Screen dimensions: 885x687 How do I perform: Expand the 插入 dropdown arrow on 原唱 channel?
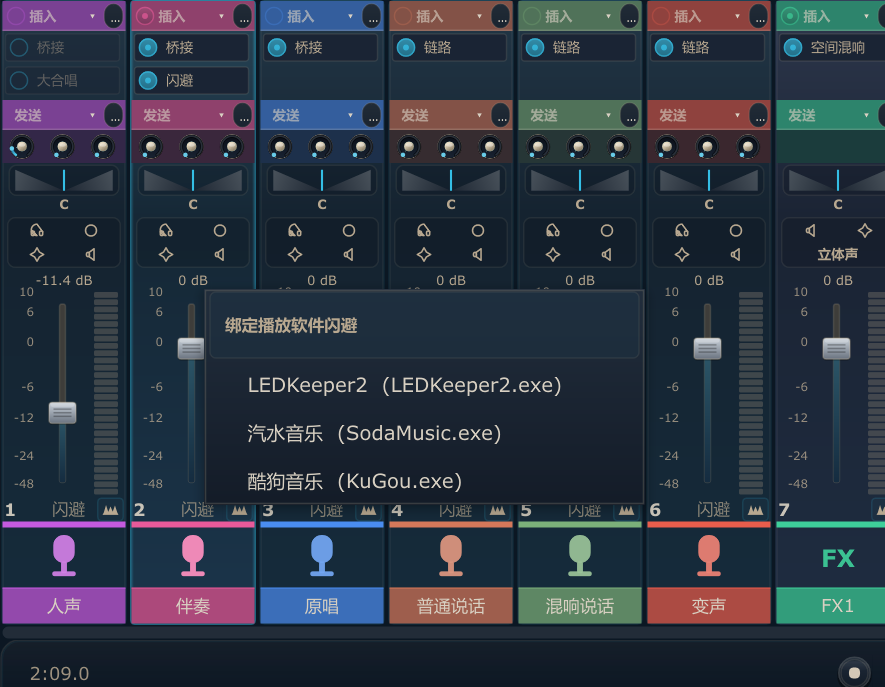(x=351, y=16)
